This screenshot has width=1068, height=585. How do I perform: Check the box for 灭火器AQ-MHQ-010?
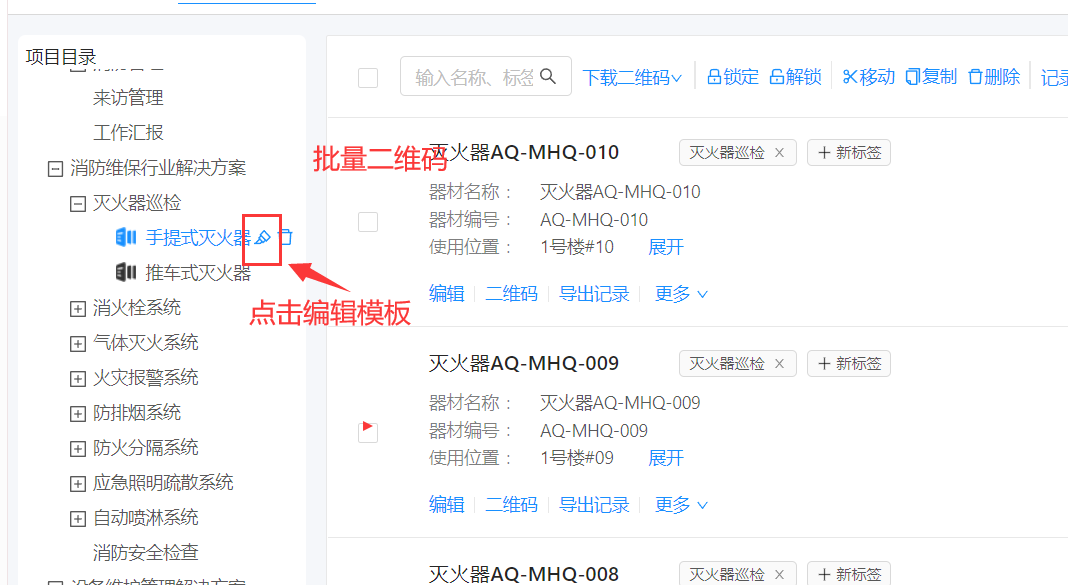point(368,222)
